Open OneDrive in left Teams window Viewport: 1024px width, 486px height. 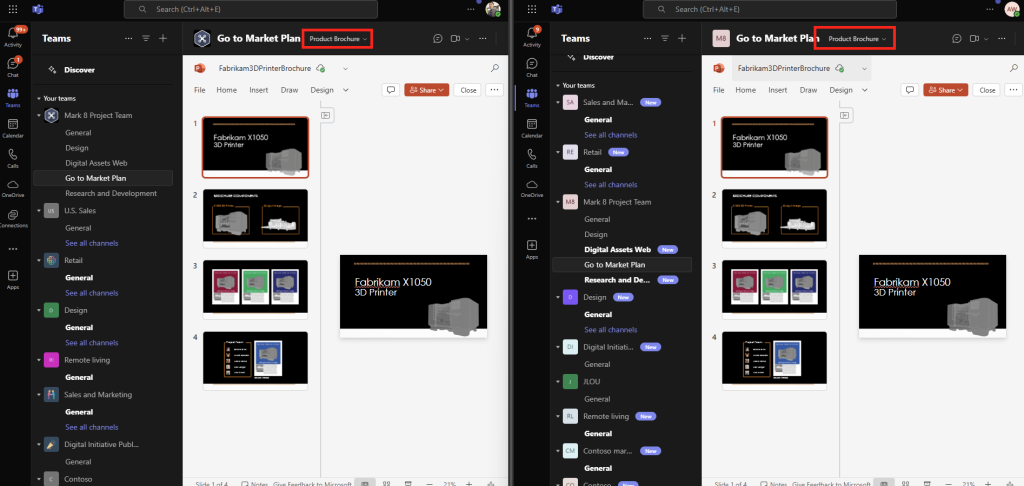pos(13,188)
